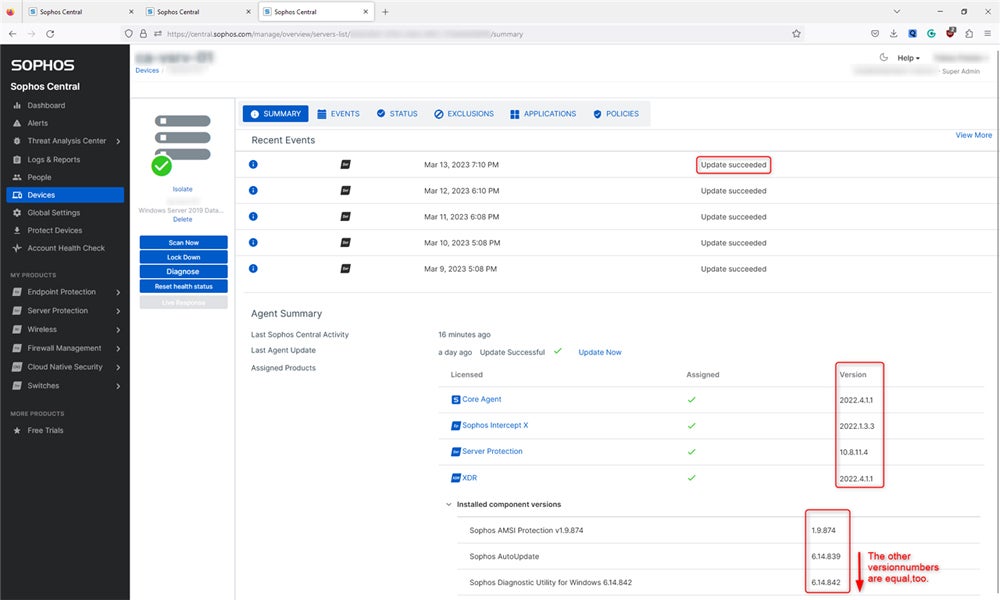The image size is (1000, 600).
Task: Click inside the browser address bar
Action: (400, 33)
